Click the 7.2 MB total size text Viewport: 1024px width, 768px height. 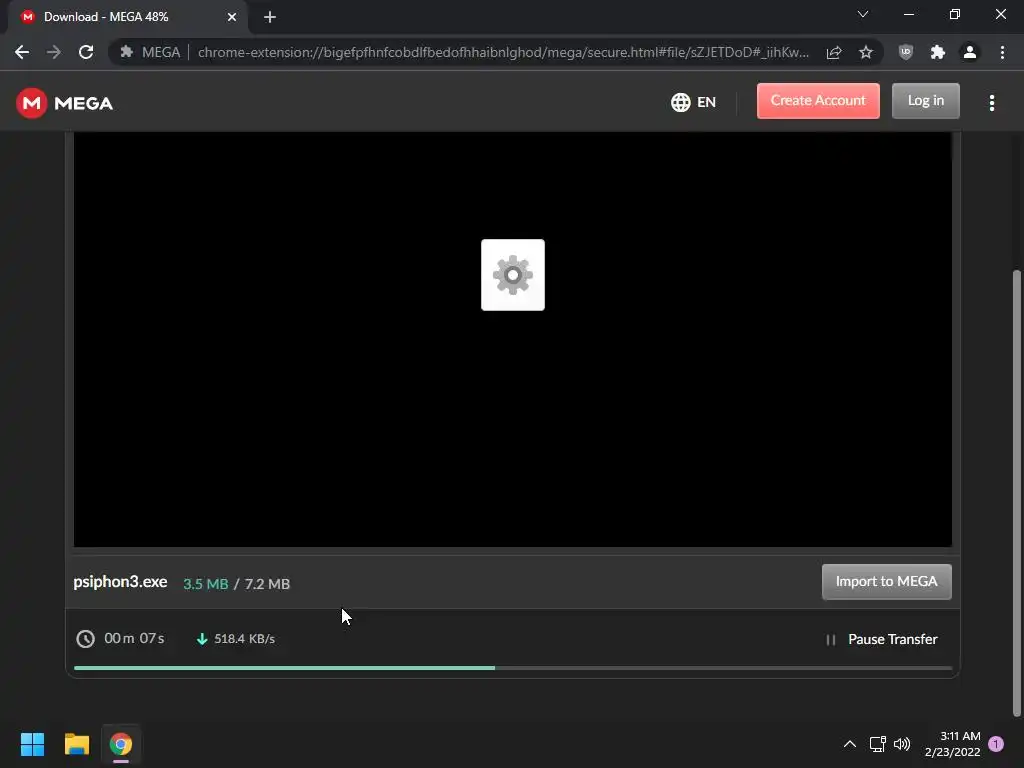[x=267, y=584]
